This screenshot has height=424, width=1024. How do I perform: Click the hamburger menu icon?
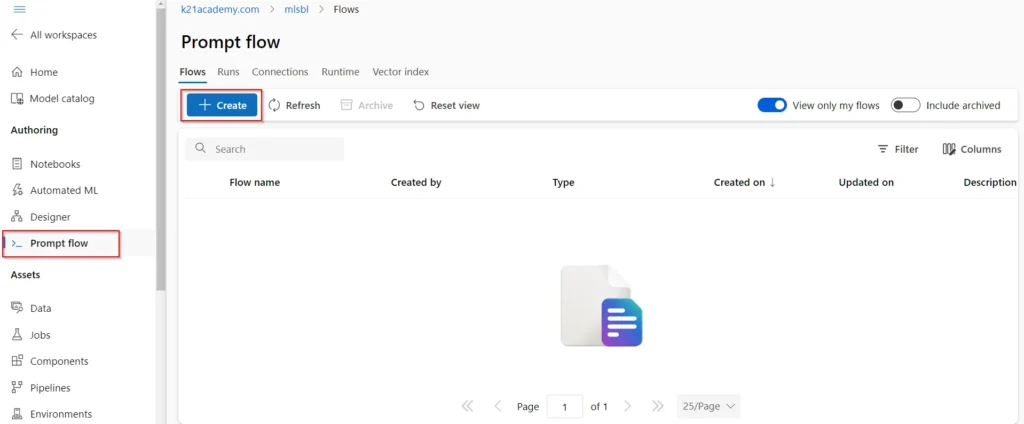pyautogui.click(x=18, y=9)
